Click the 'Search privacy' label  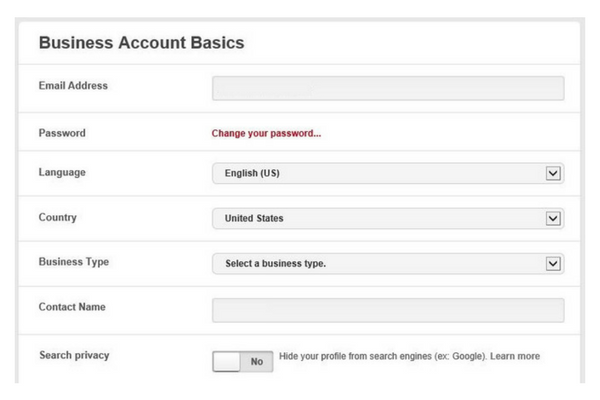pos(76,355)
